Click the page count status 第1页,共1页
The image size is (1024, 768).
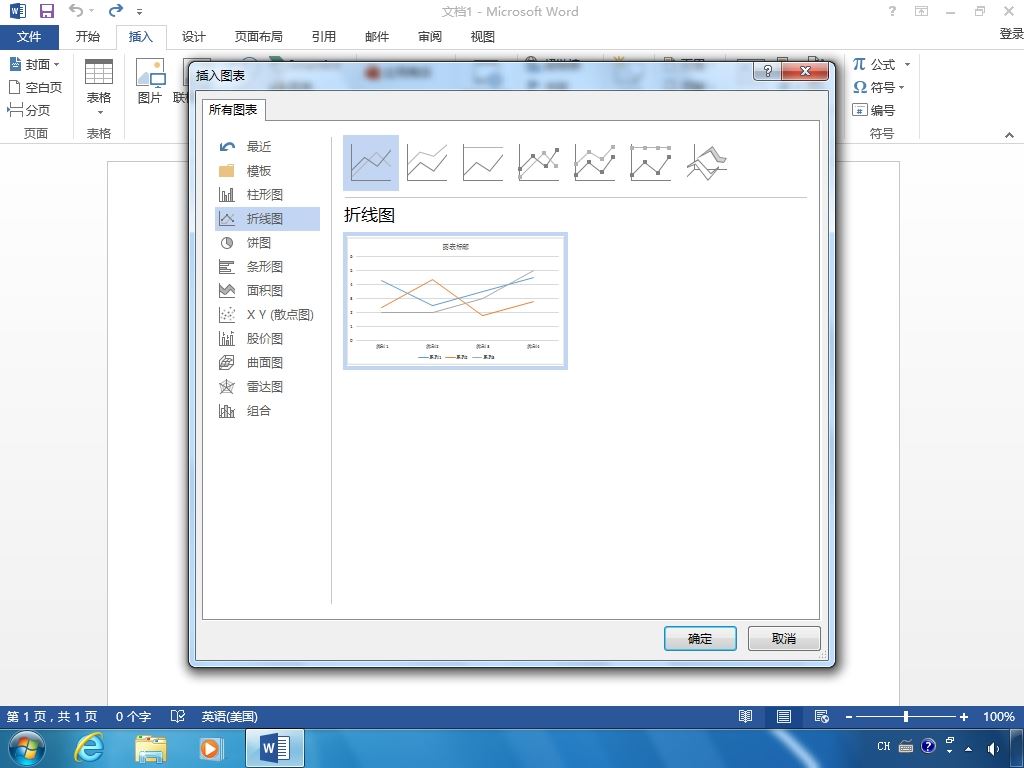[52, 716]
